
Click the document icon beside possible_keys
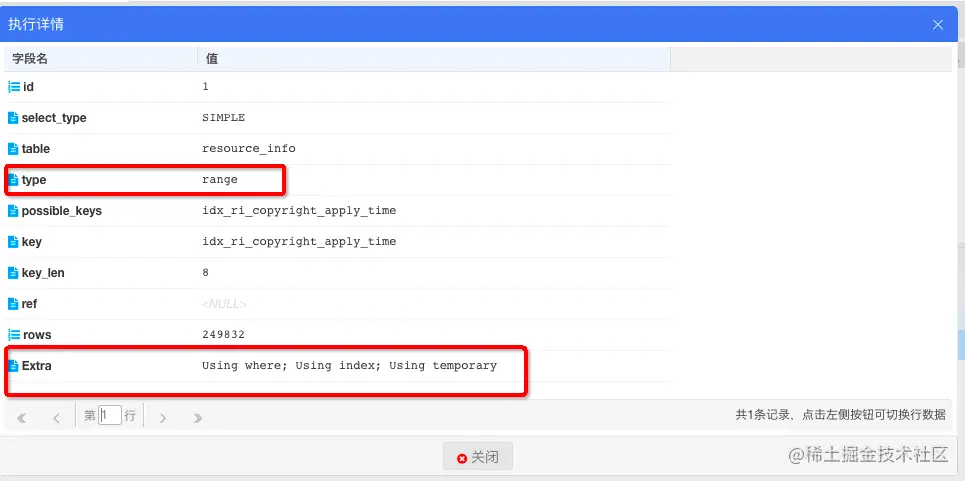(x=13, y=211)
